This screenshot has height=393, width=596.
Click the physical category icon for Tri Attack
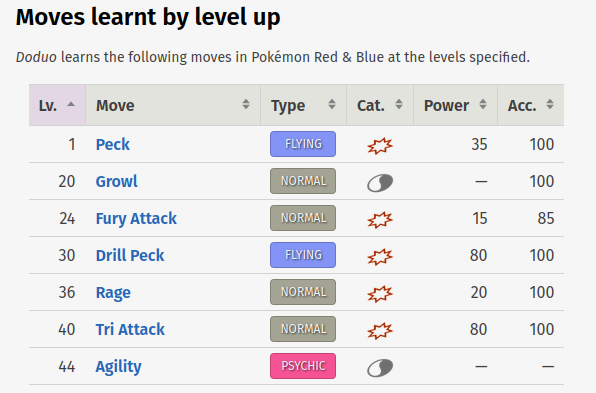[x=380, y=330]
